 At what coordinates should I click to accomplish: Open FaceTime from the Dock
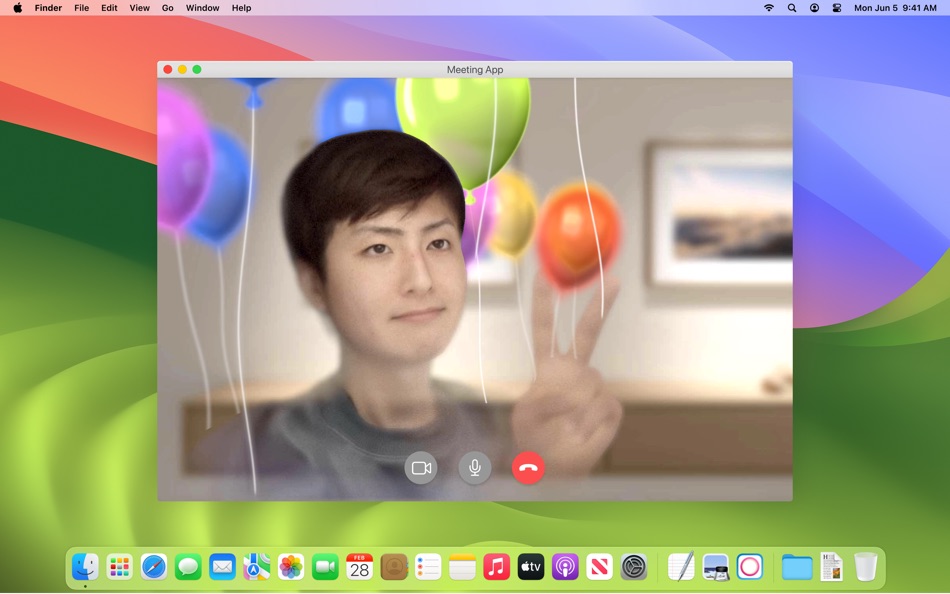323,567
